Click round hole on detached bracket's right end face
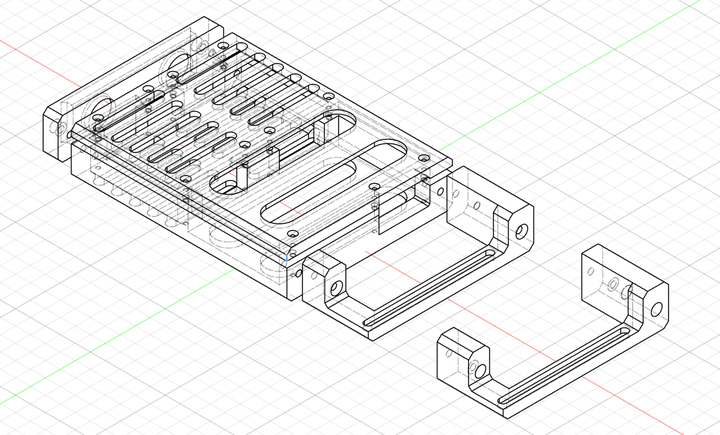The image size is (720, 435). click(x=657, y=309)
